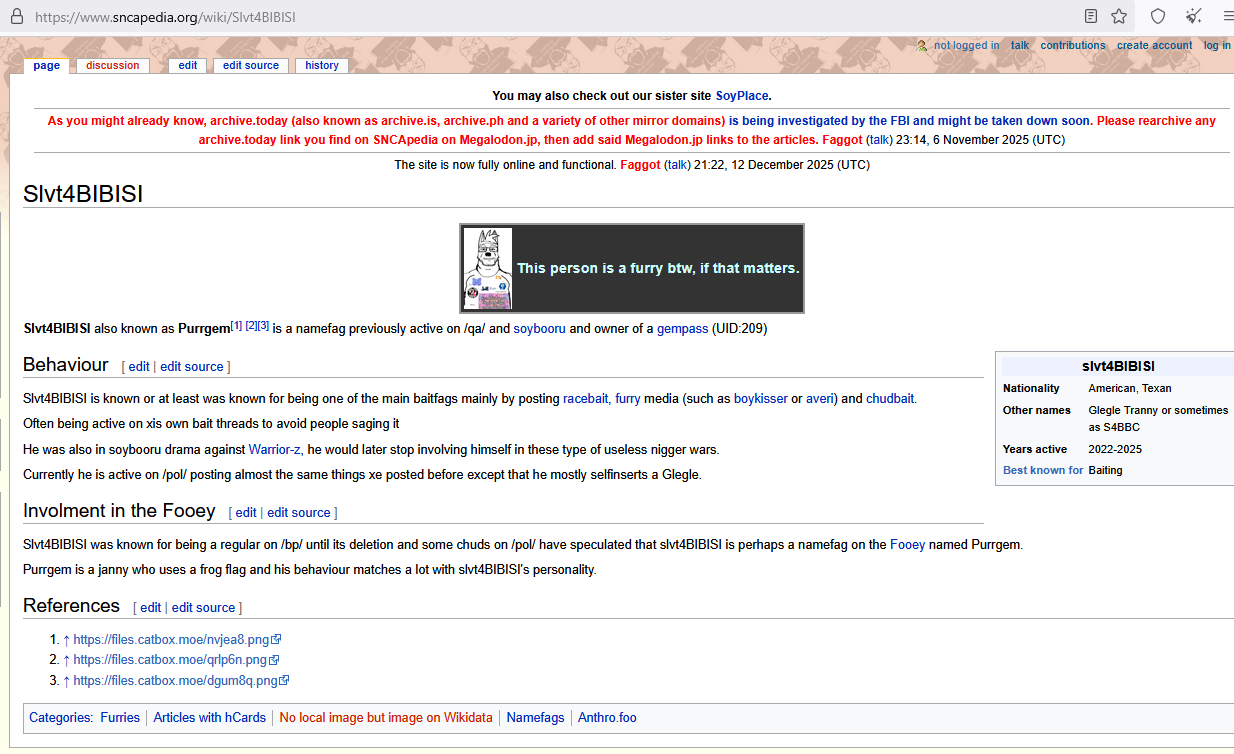
Task: Open the browser hamburger menu
Action: point(1227,17)
